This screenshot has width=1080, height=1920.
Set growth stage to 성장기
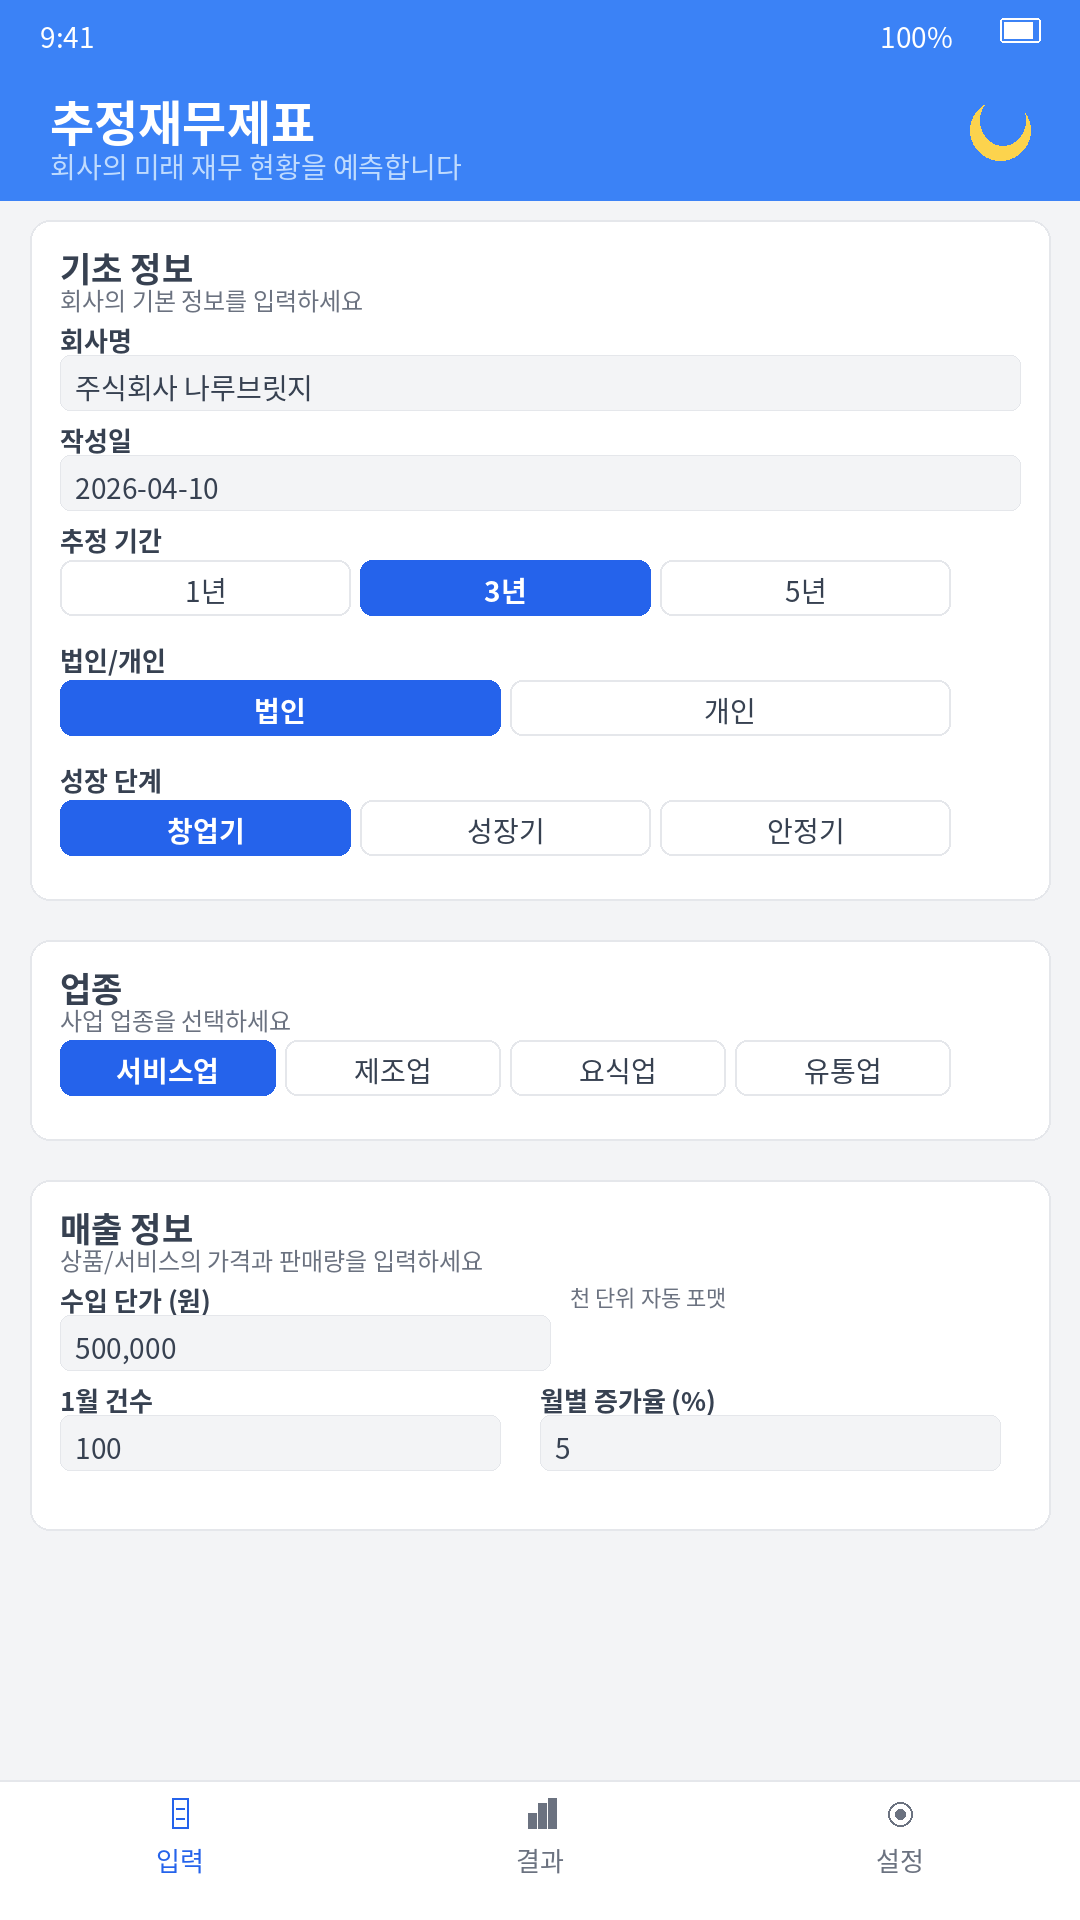[504, 828]
